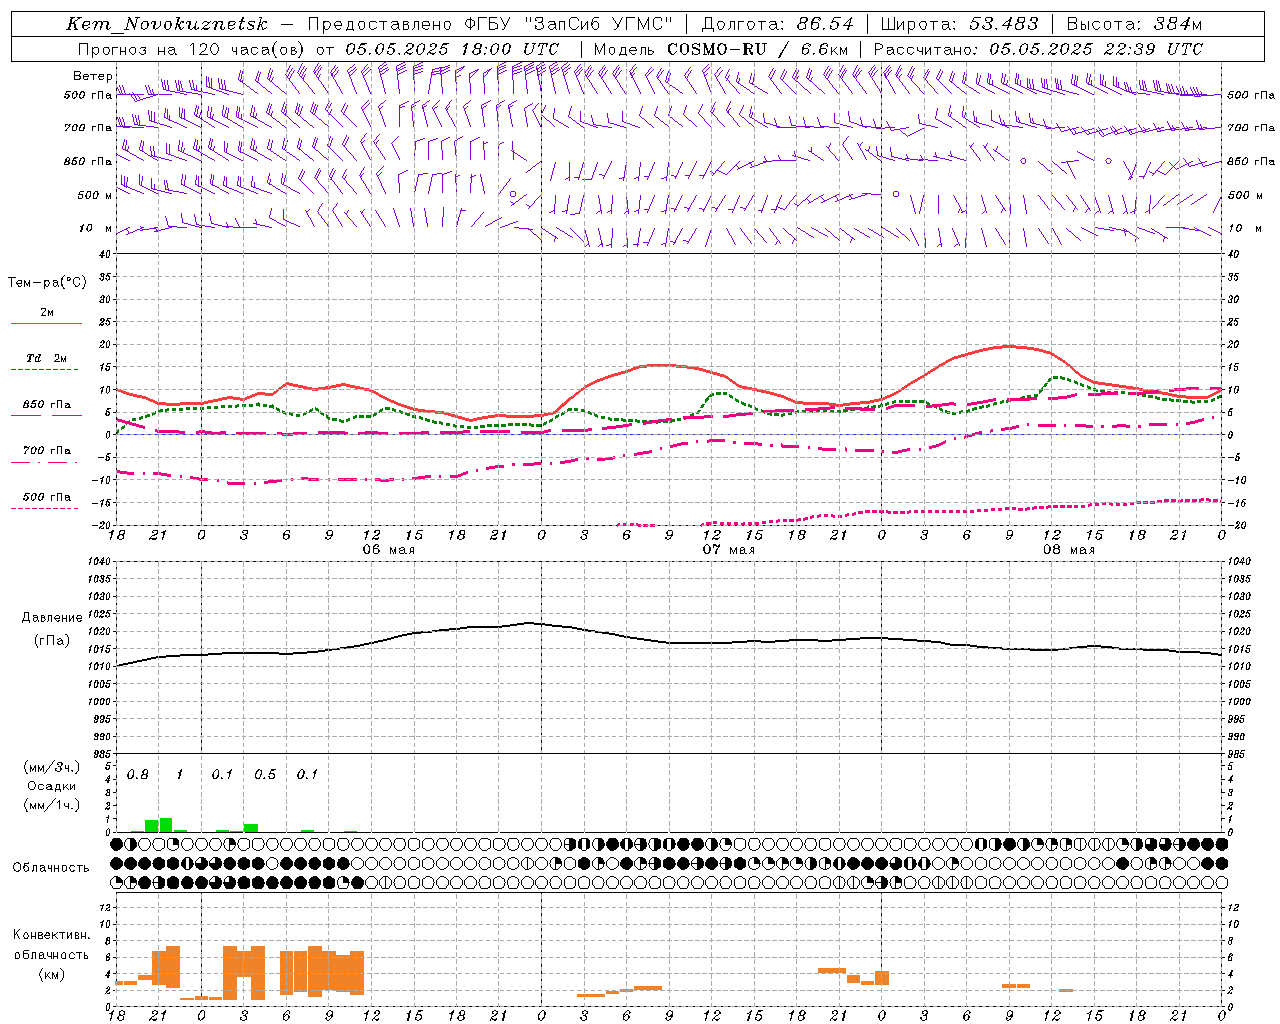Image resolution: width=1280 pixels, height=1024 pixels.
Task: Click the dash-dot 700 гПа legend line
Action: click(x=46, y=463)
